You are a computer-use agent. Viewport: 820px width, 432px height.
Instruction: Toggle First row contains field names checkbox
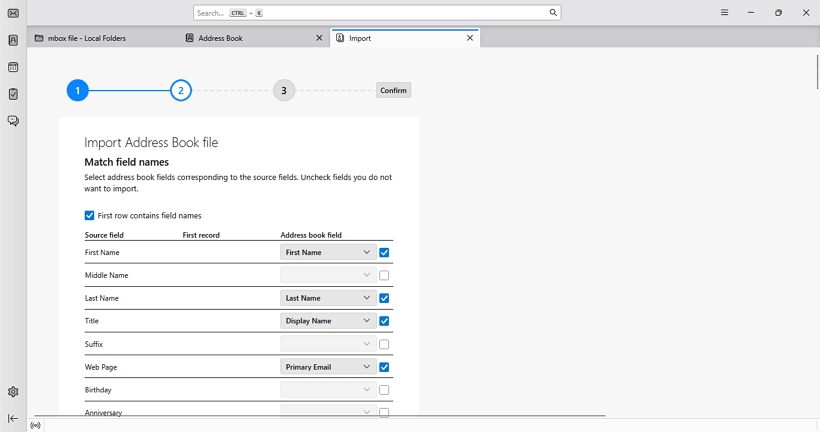(x=89, y=215)
